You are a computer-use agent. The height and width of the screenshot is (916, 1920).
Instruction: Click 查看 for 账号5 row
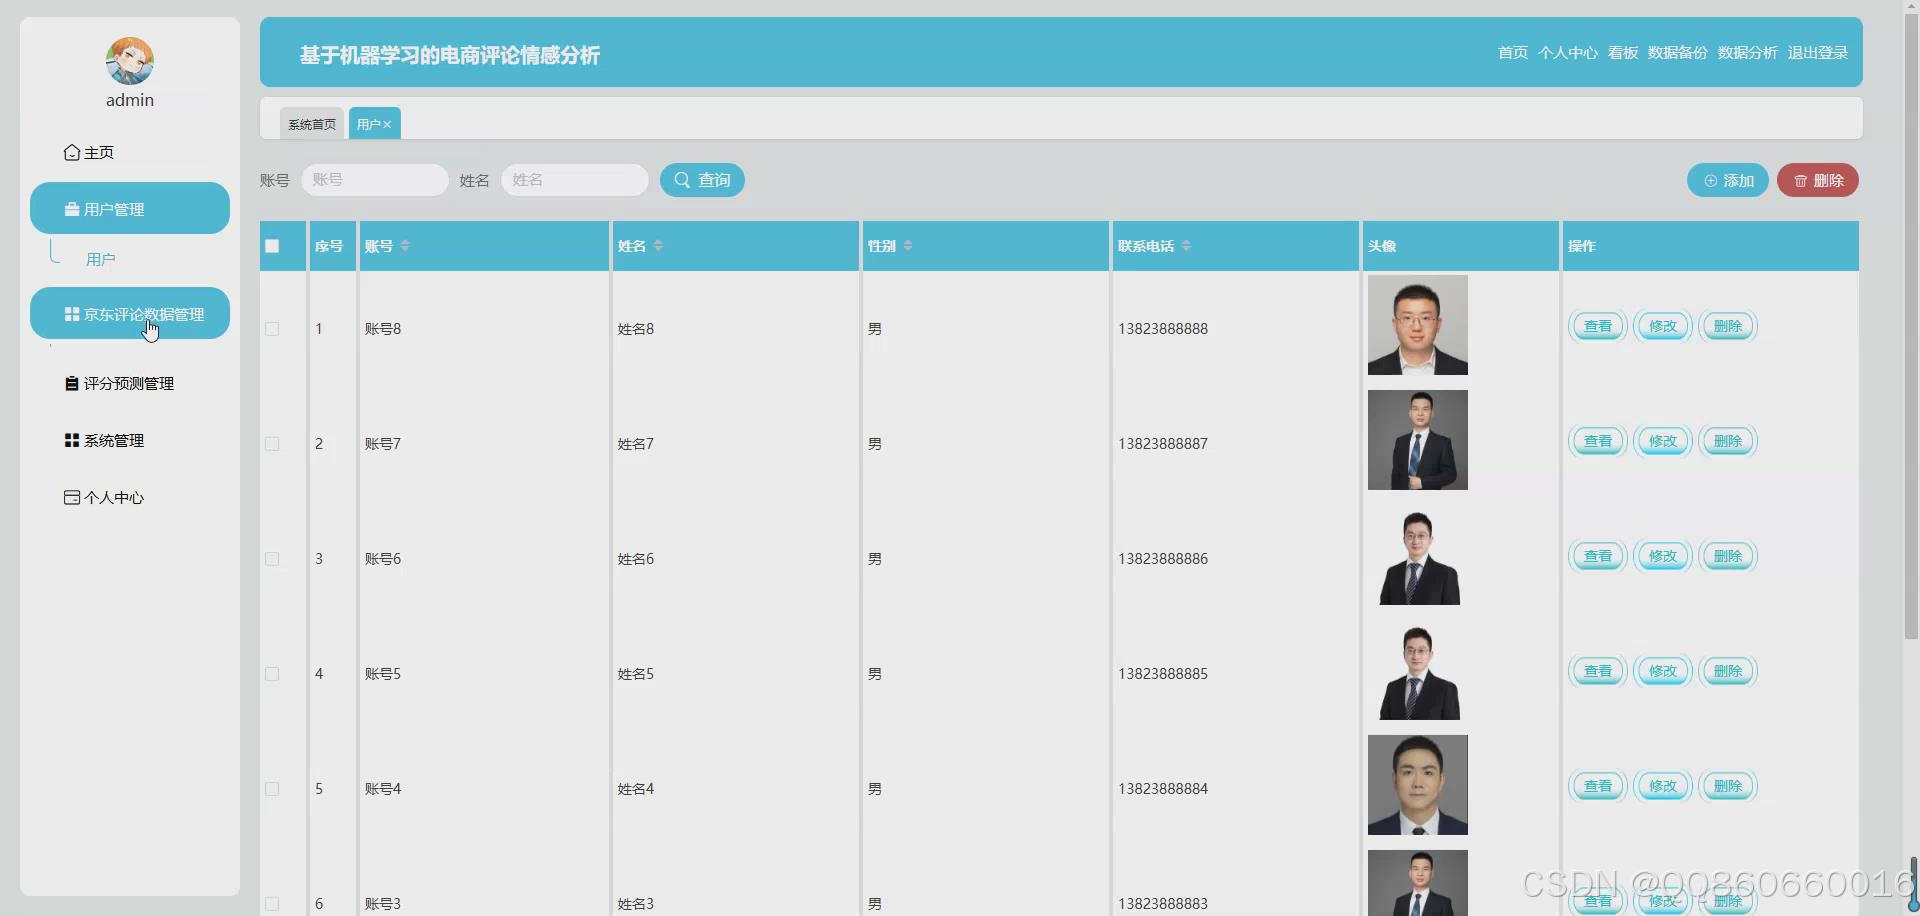tap(1598, 671)
